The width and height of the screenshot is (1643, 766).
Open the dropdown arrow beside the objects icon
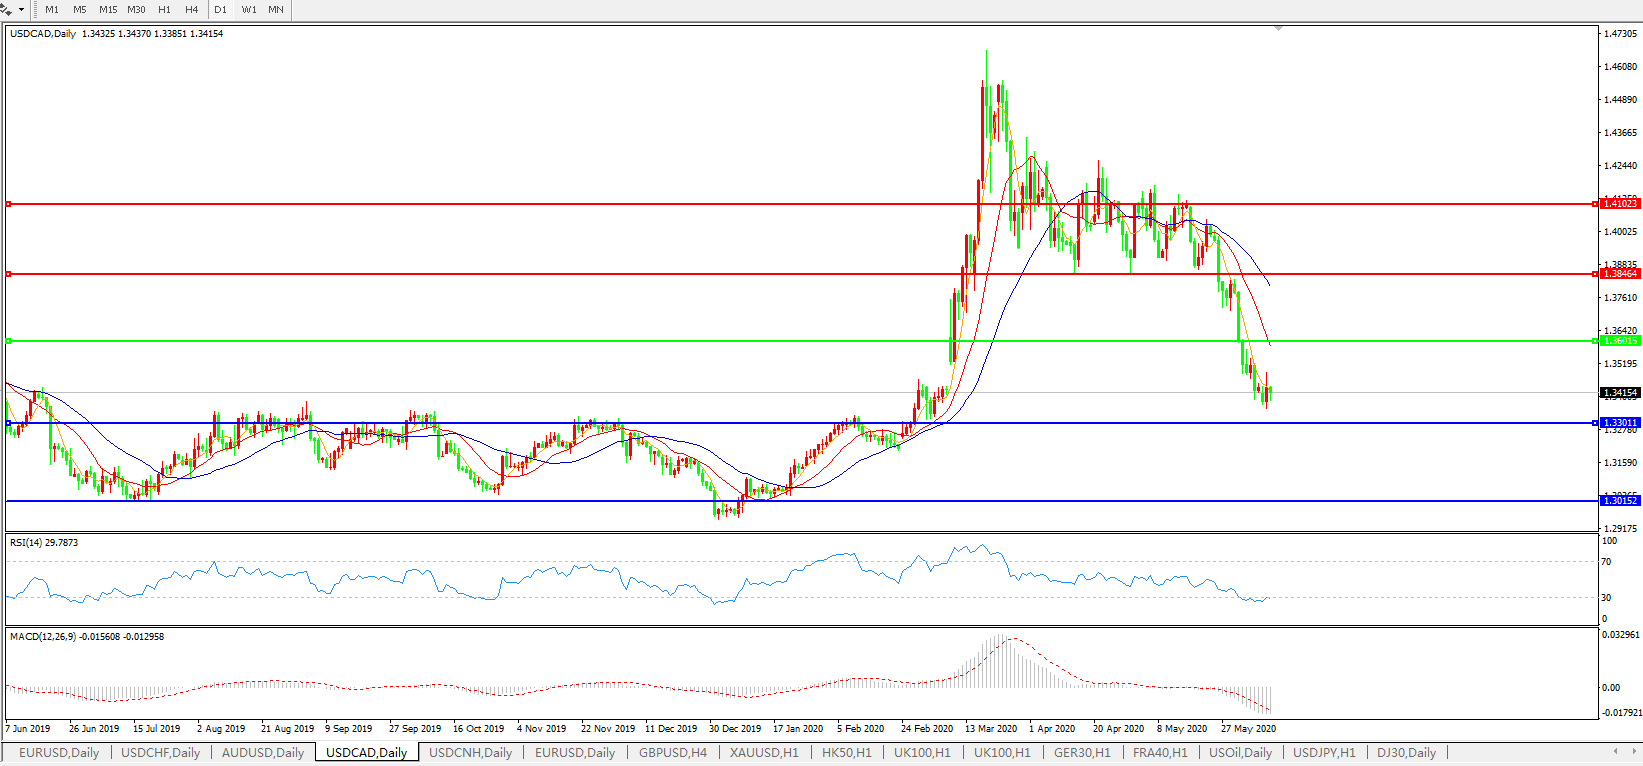21,10
